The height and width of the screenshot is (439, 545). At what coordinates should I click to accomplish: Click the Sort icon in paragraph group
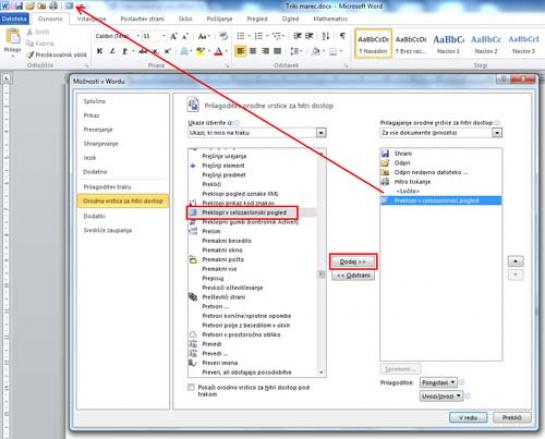326,36
